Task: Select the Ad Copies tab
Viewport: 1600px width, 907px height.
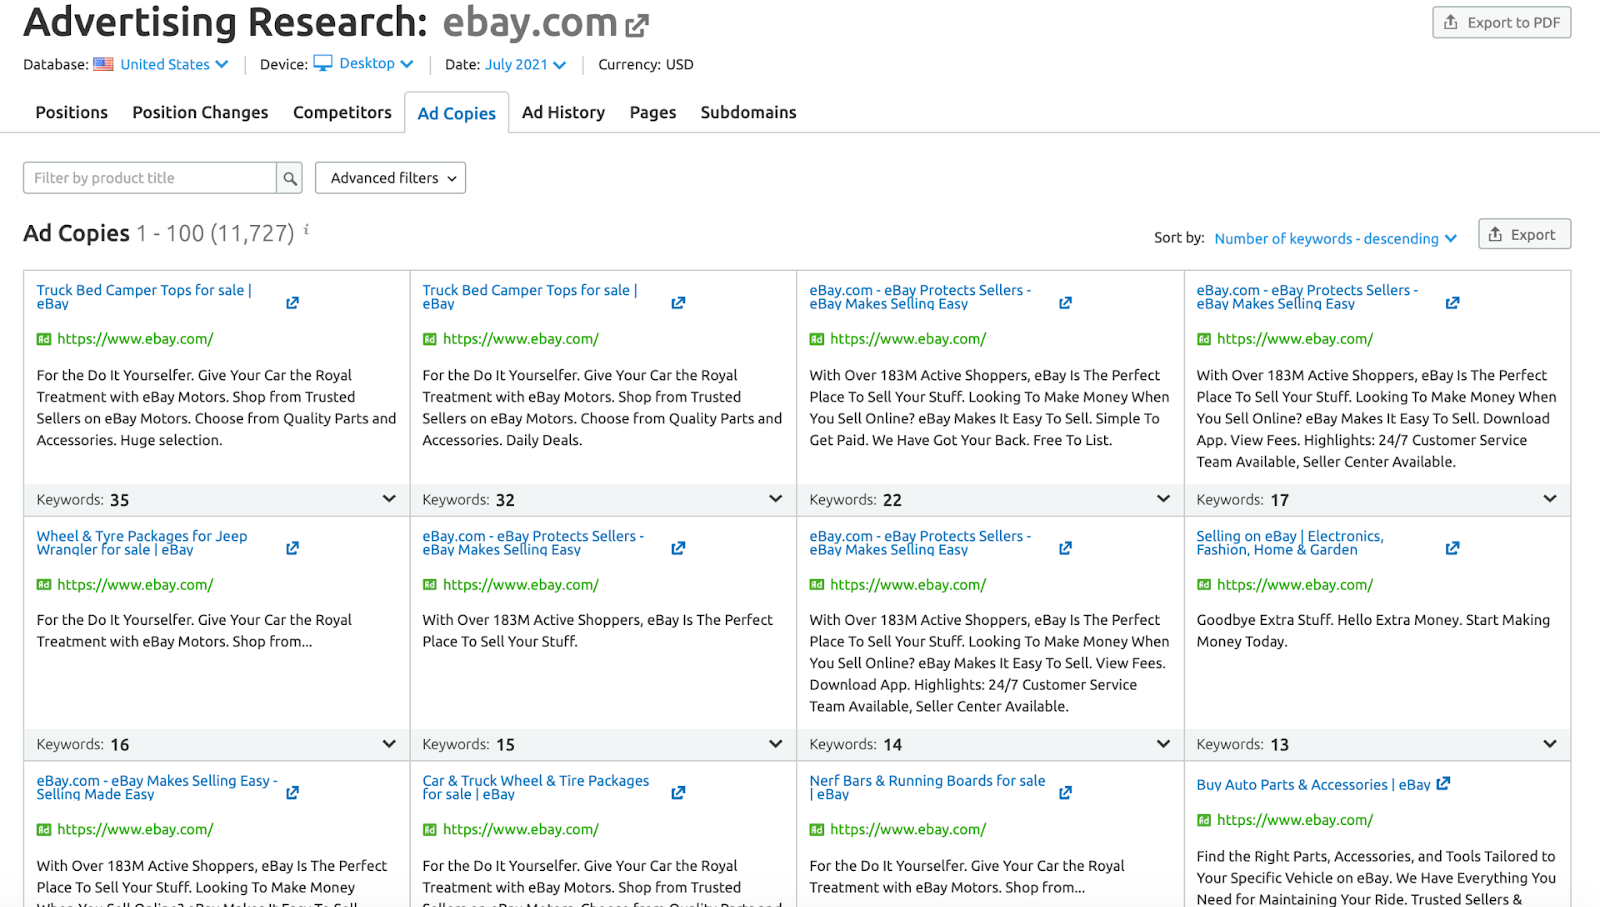Action: click(456, 113)
